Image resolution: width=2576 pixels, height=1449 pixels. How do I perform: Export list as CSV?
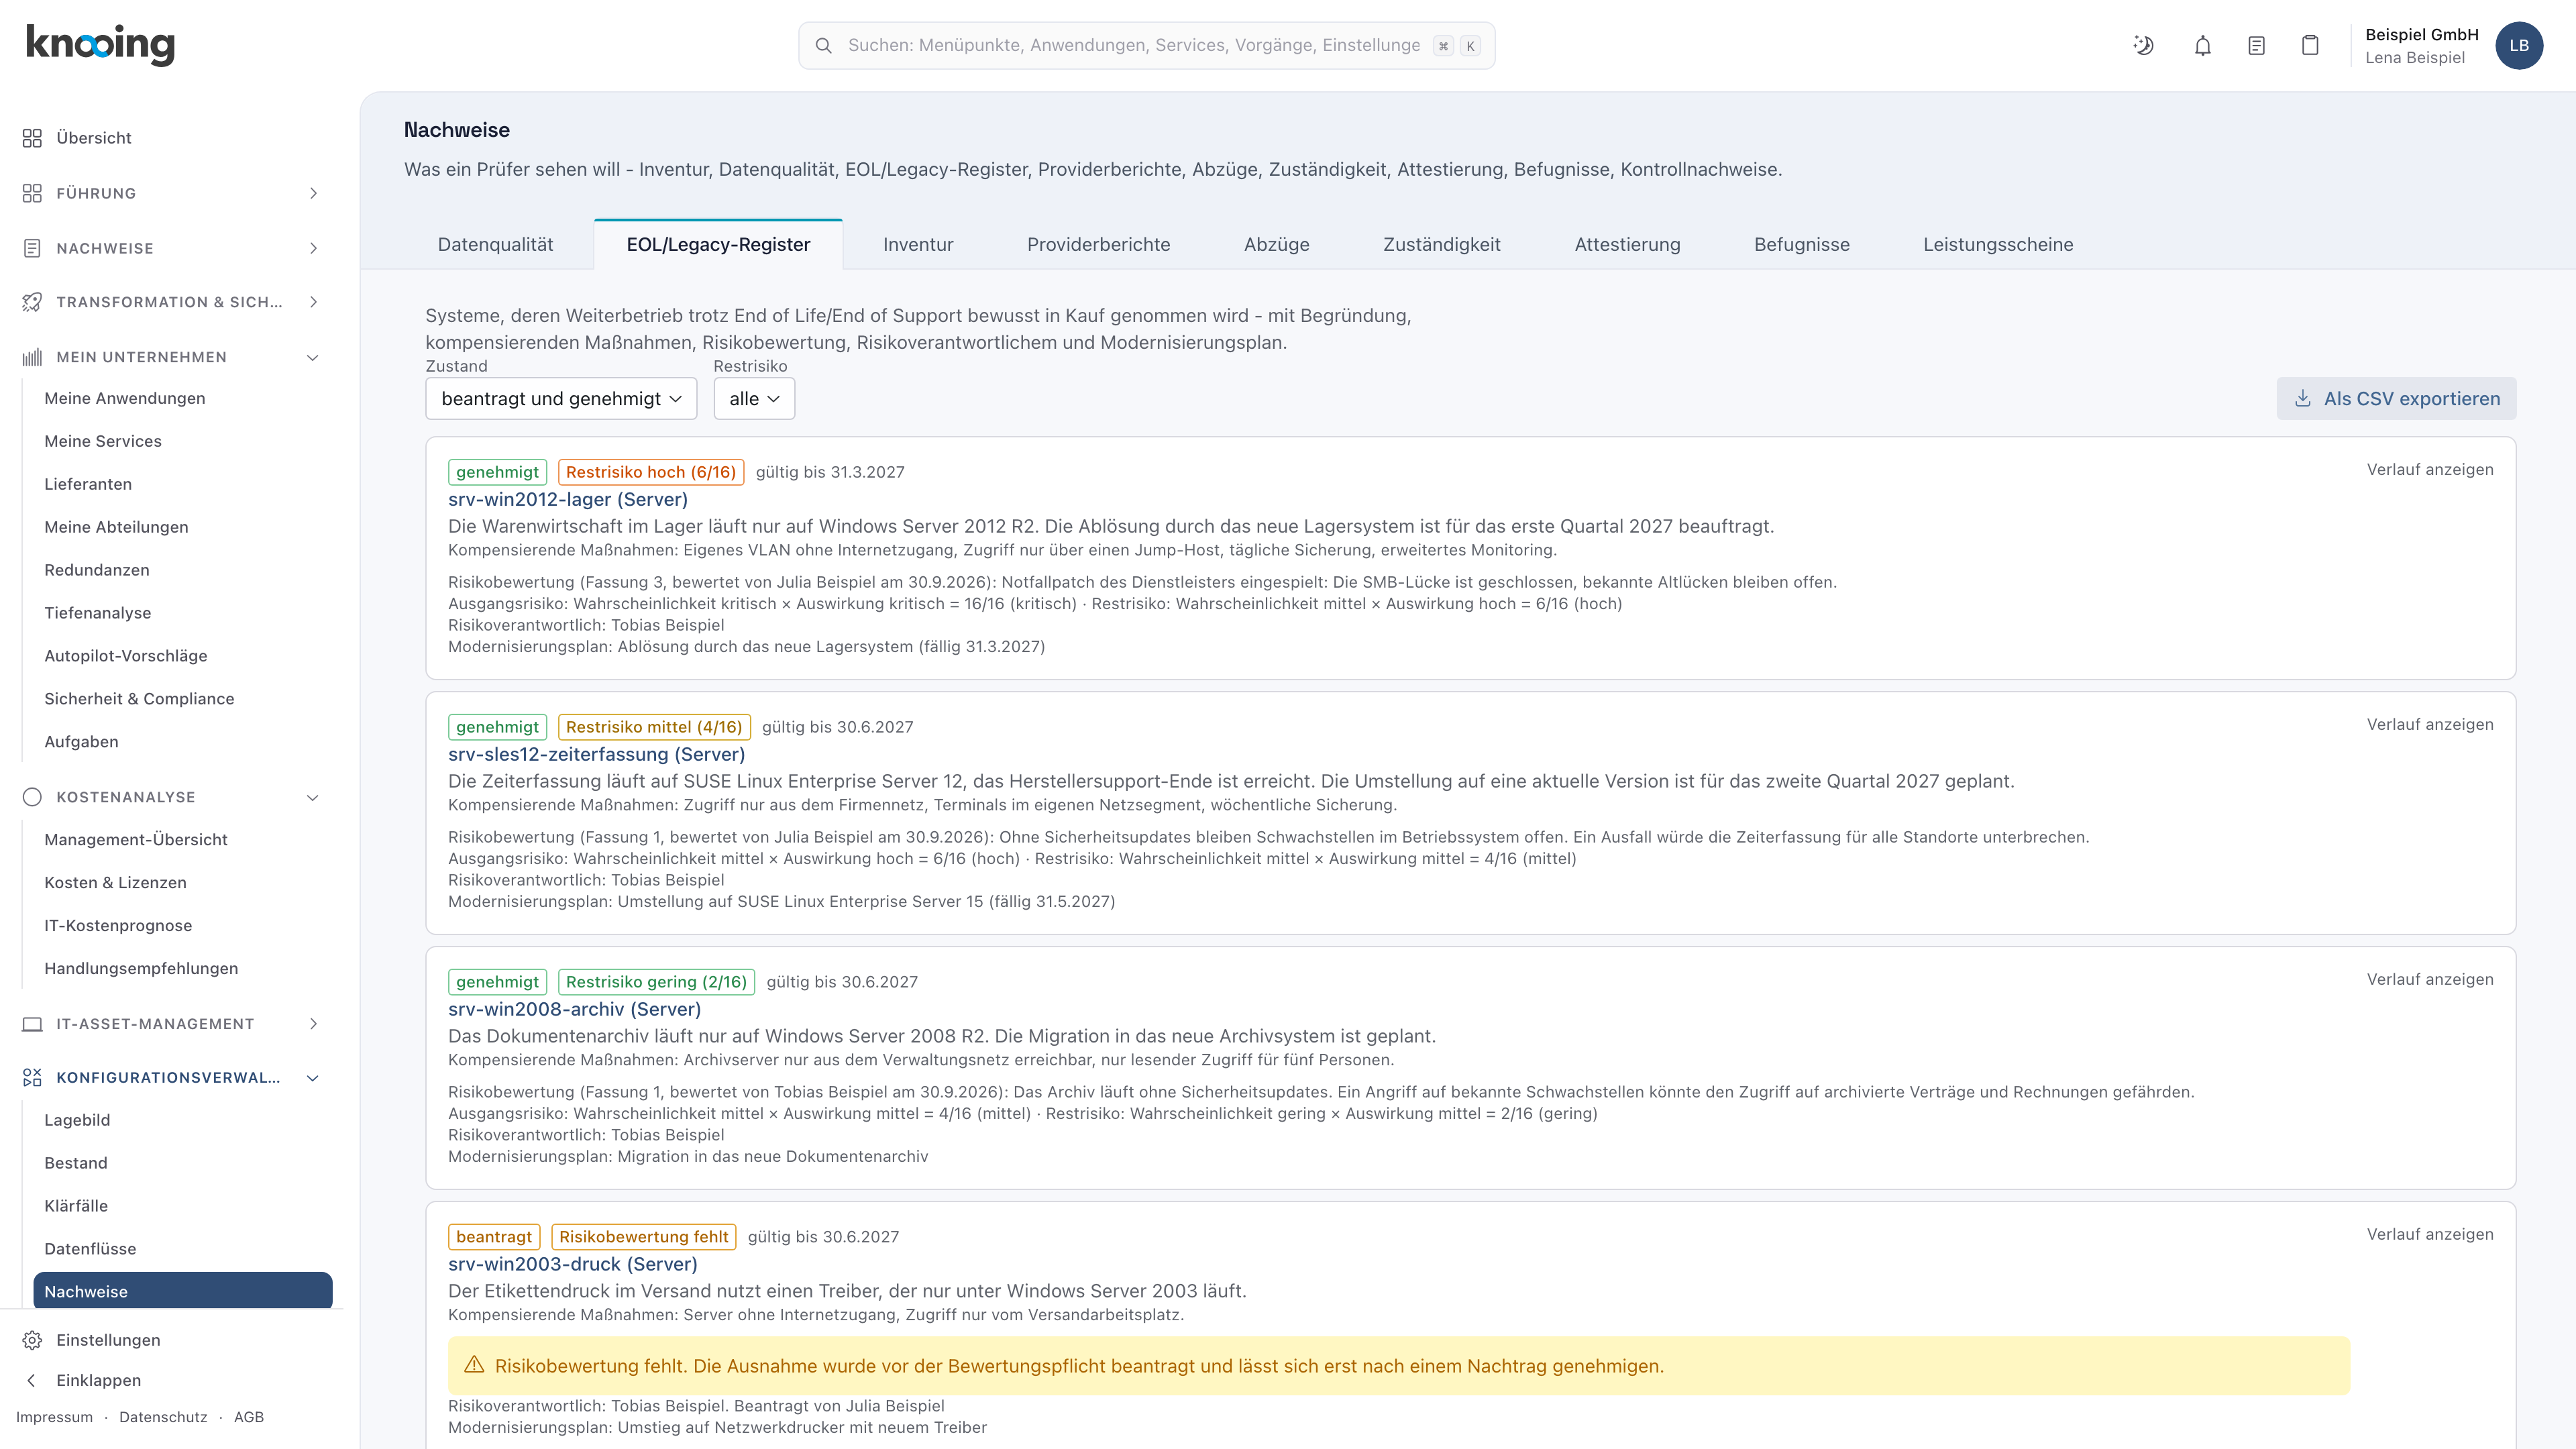2396,398
